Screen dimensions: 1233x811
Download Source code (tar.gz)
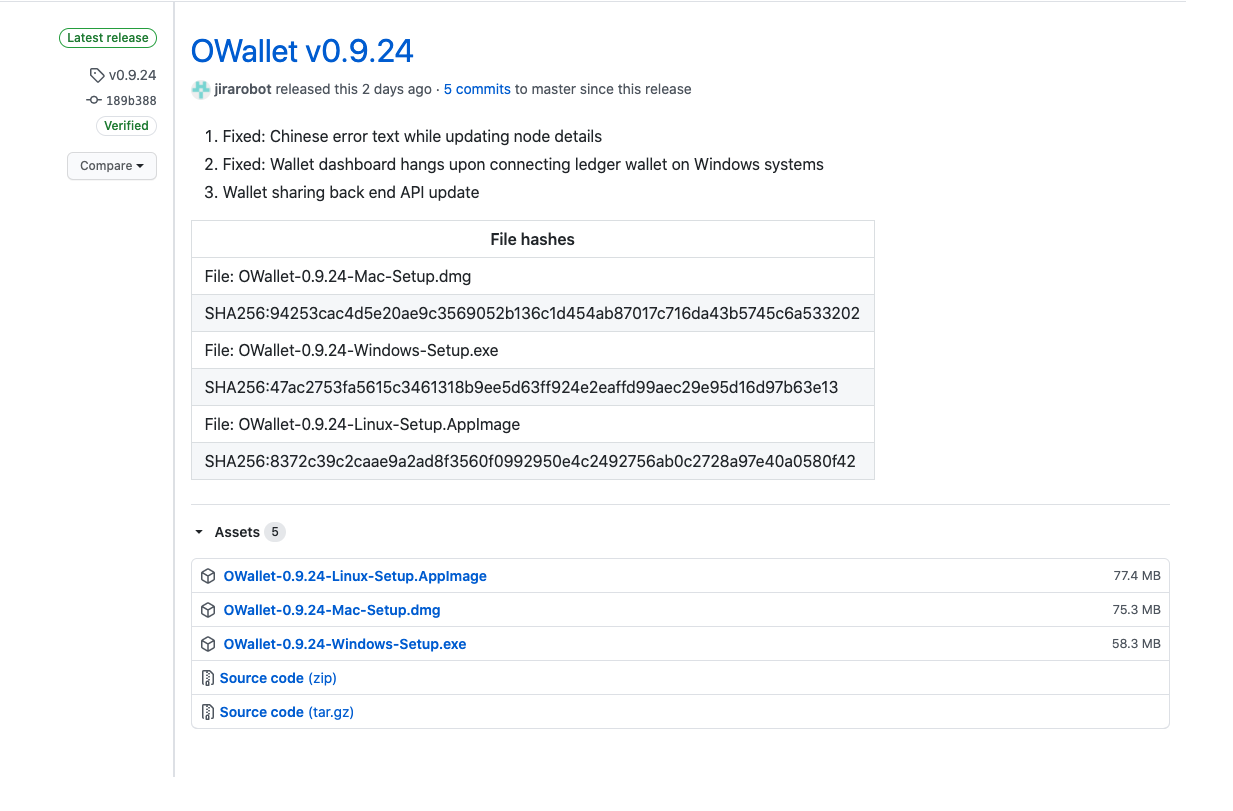(287, 712)
